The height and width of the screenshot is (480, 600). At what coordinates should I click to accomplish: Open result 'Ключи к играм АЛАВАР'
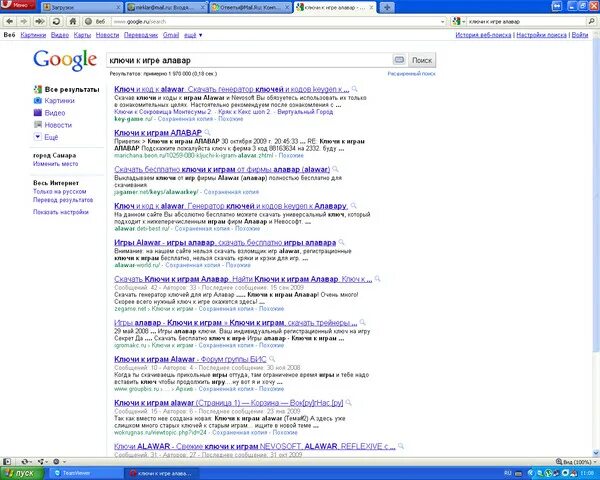158,133
